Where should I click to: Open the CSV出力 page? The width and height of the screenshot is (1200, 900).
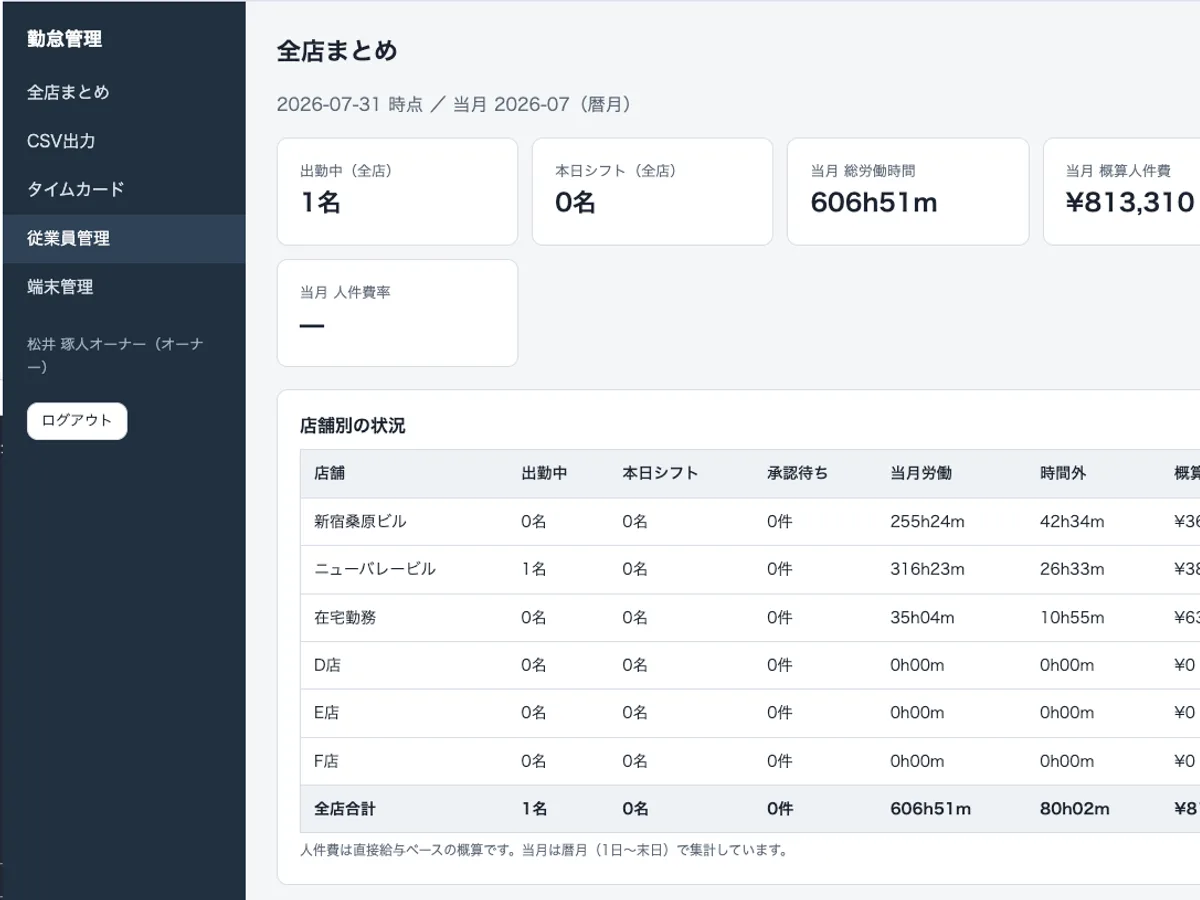pos(124,141)
